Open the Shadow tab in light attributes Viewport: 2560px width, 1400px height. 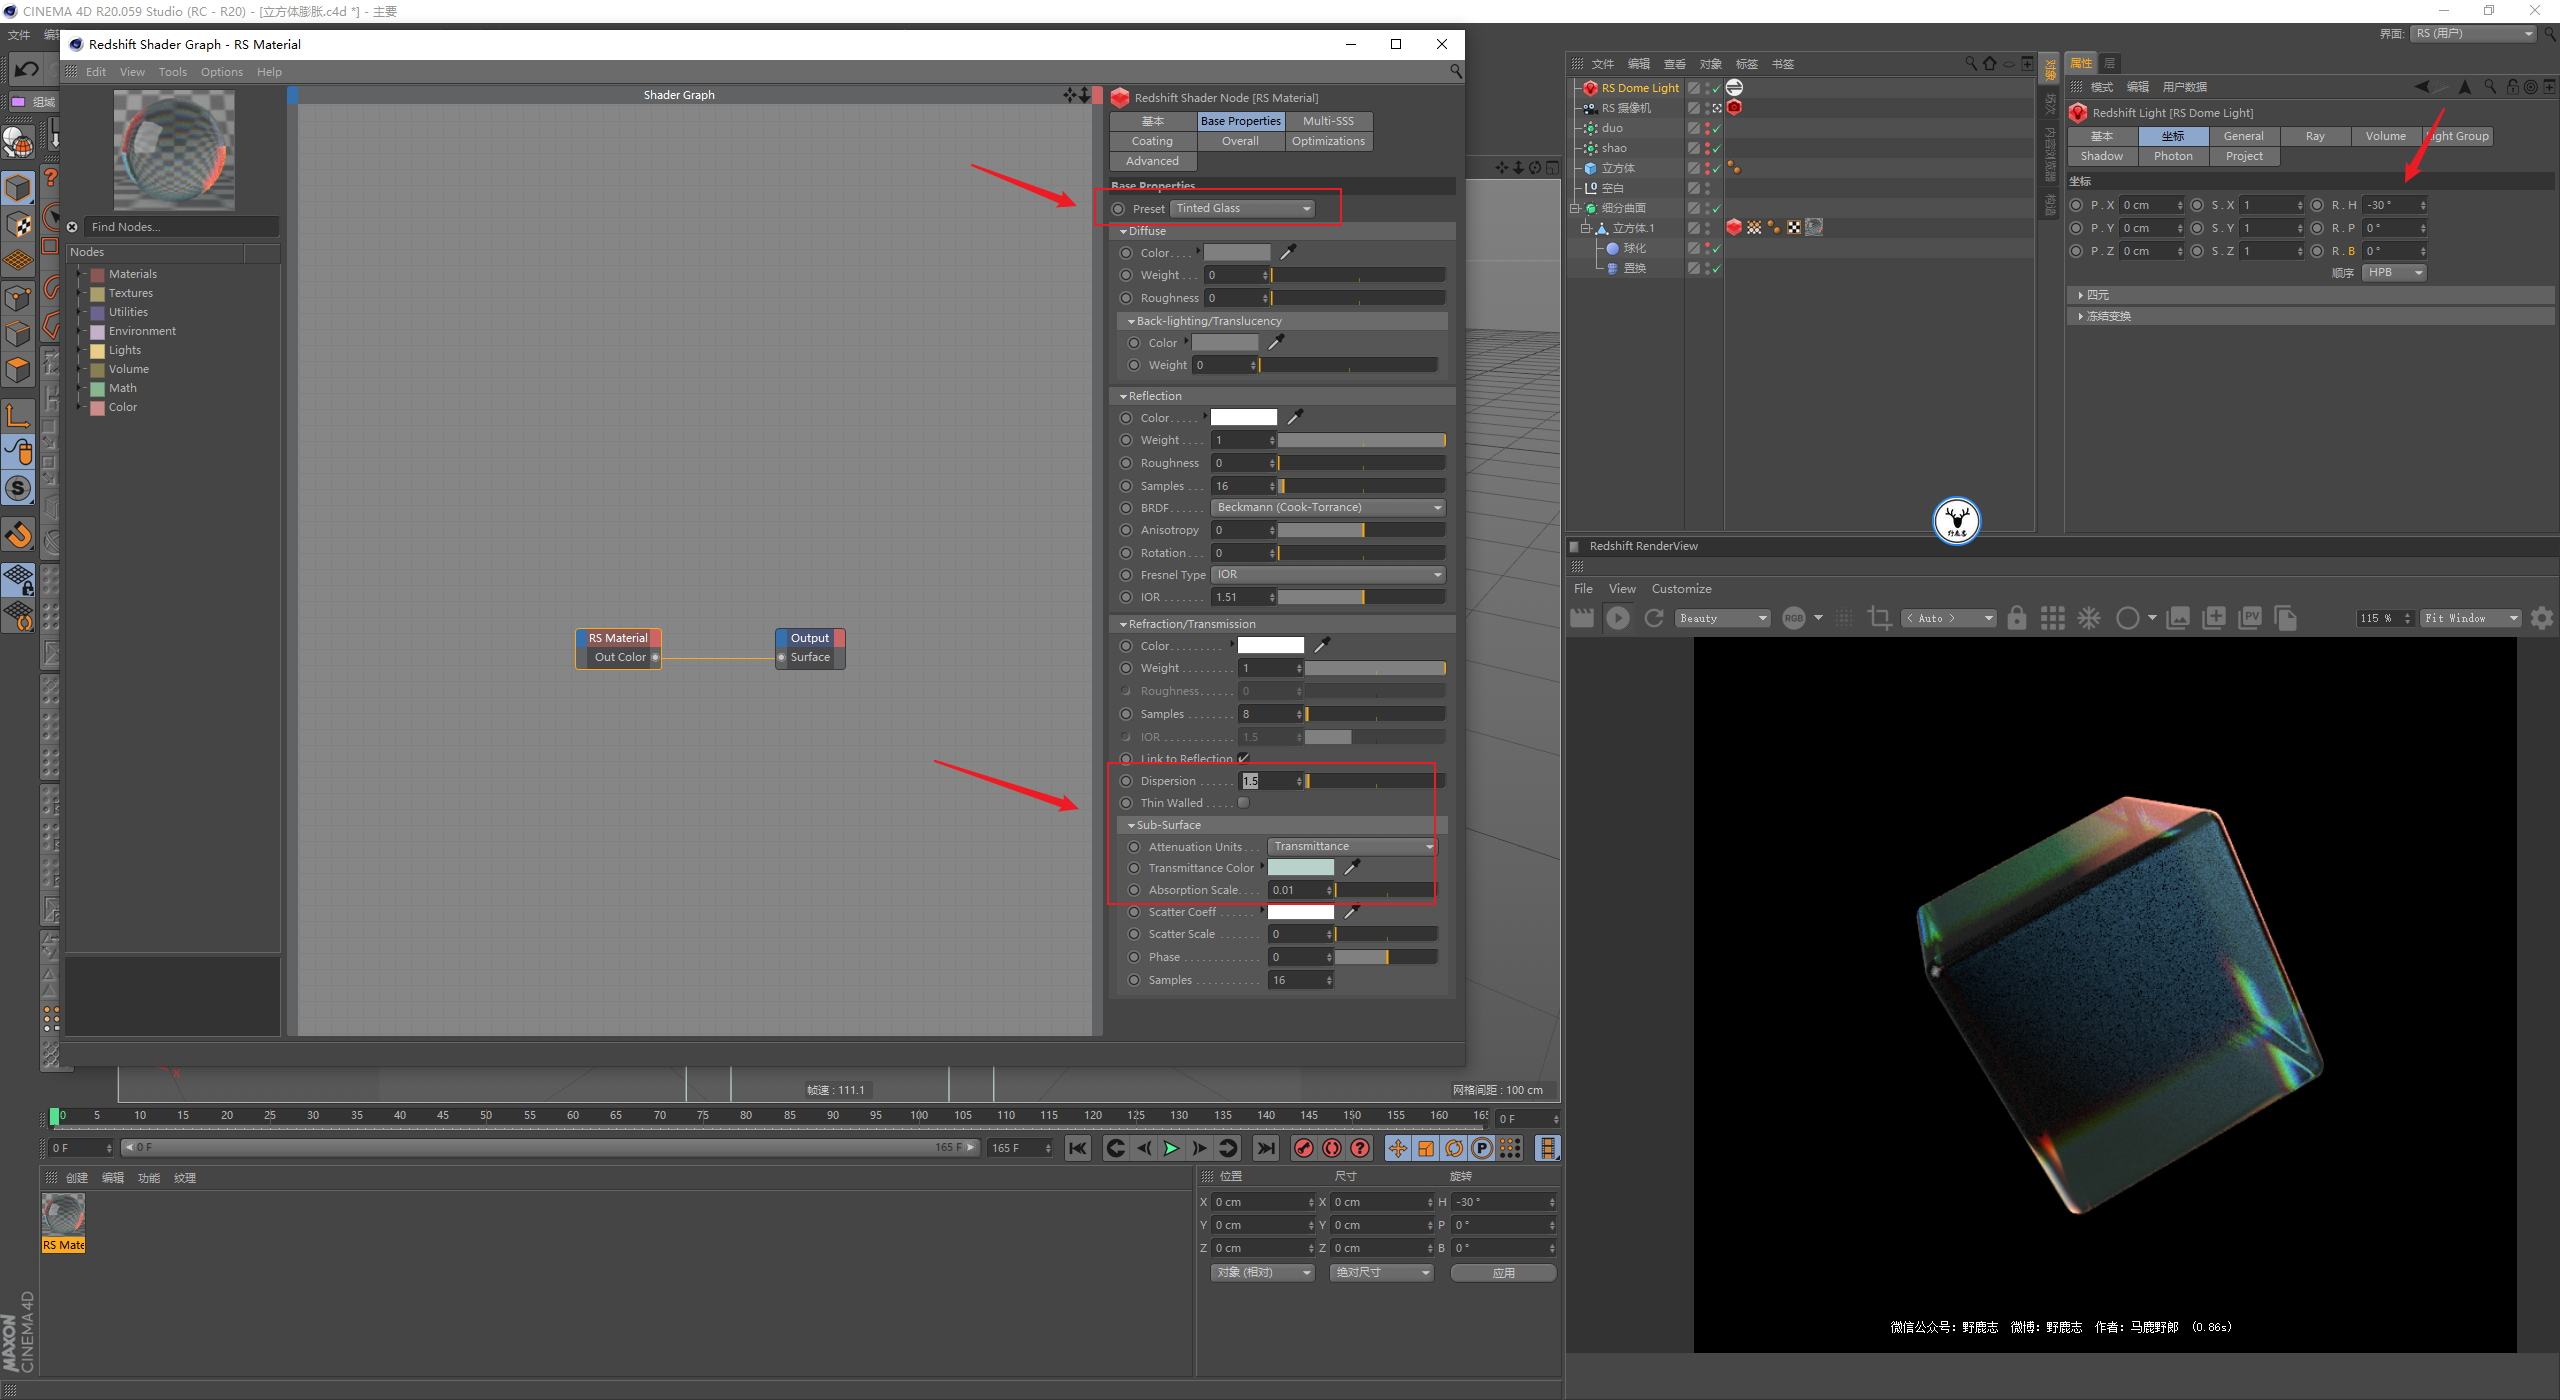(2101, 156)
